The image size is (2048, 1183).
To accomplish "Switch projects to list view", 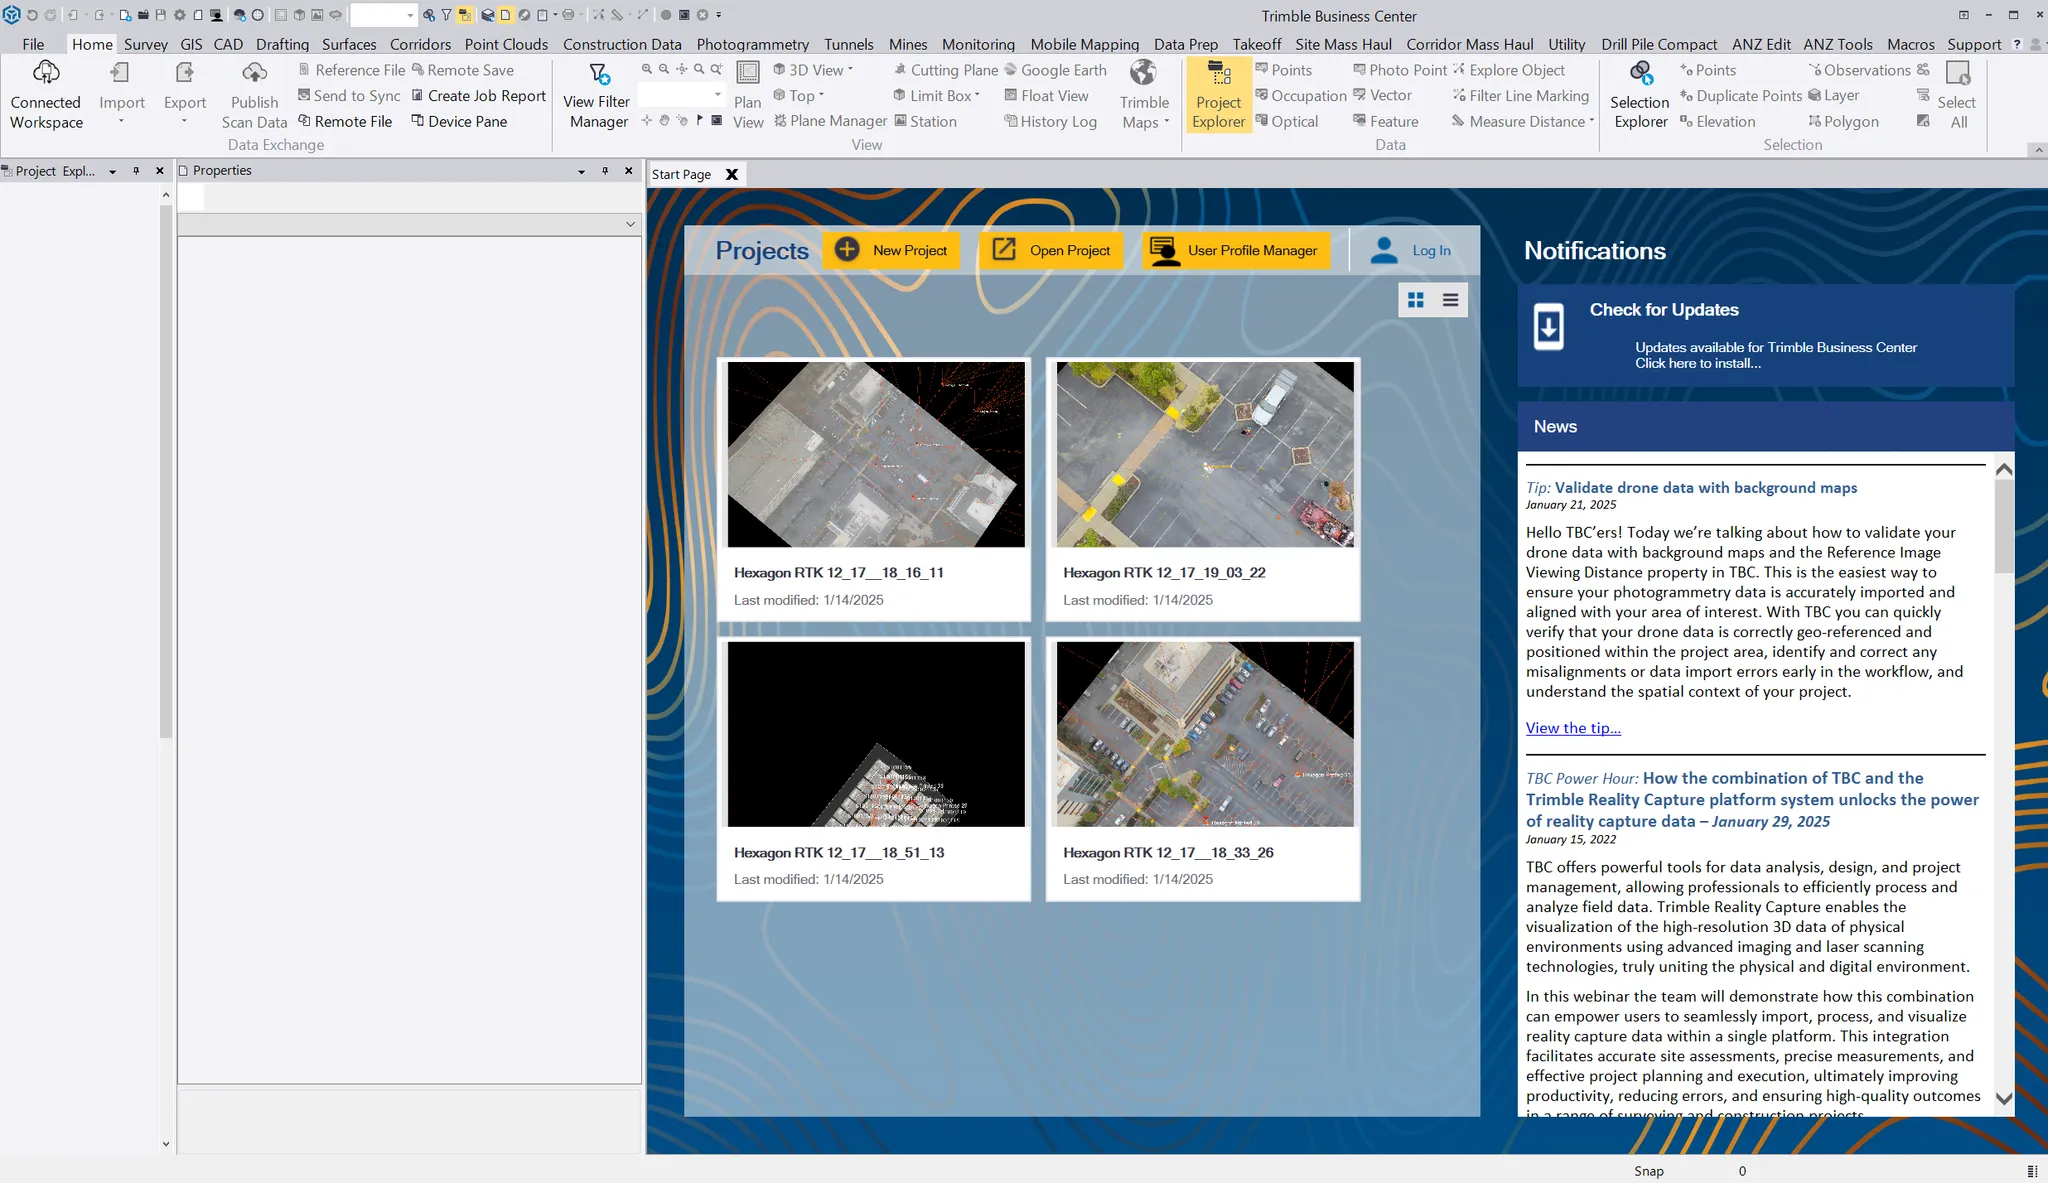I will [1450, 300].
